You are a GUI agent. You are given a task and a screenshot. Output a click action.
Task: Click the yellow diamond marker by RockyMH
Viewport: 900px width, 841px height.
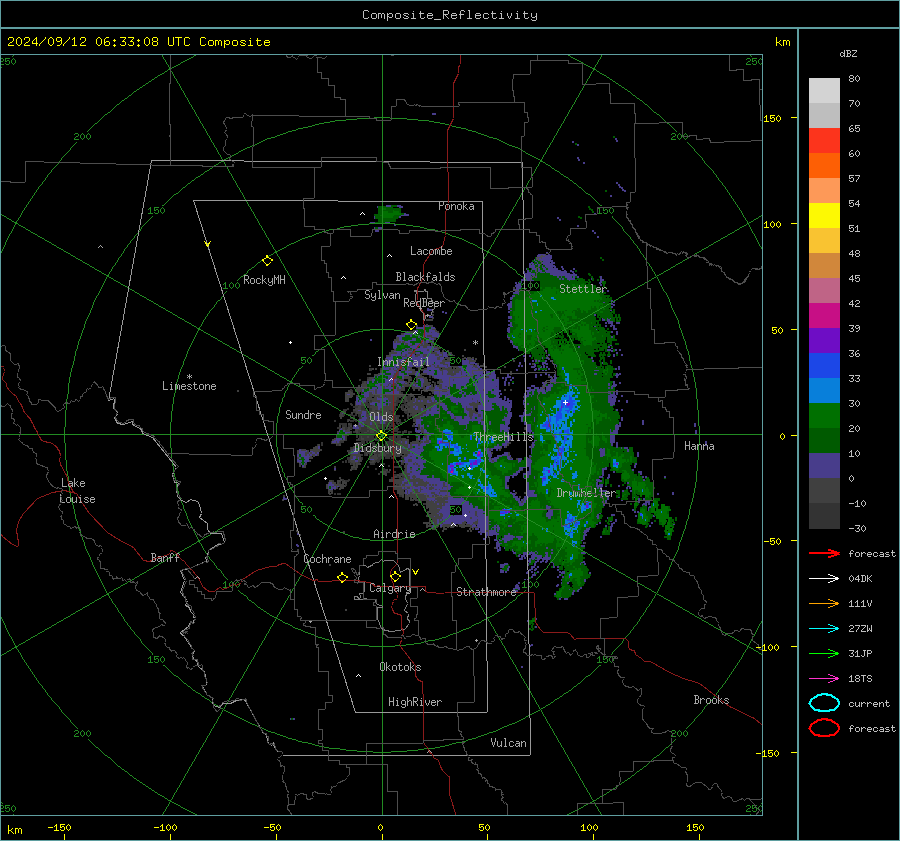pyautogui.click(x=267, y=261)
